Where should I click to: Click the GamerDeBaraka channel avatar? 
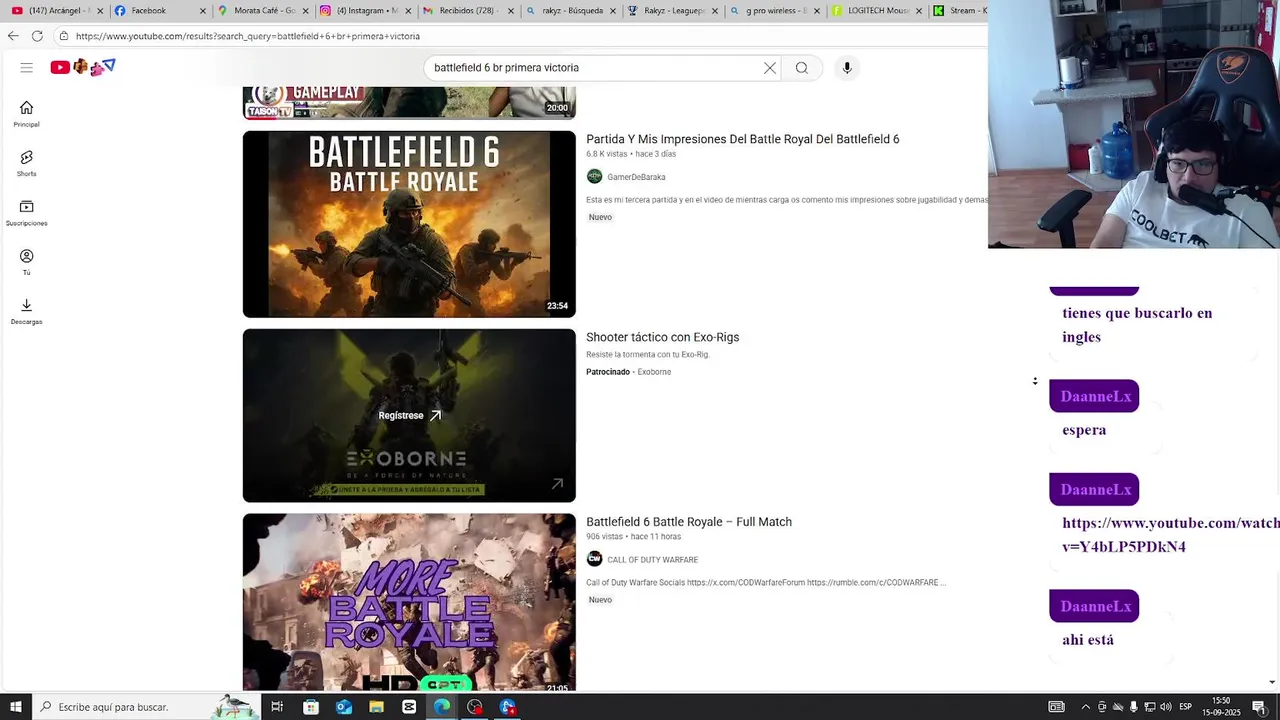click(594, 176)
